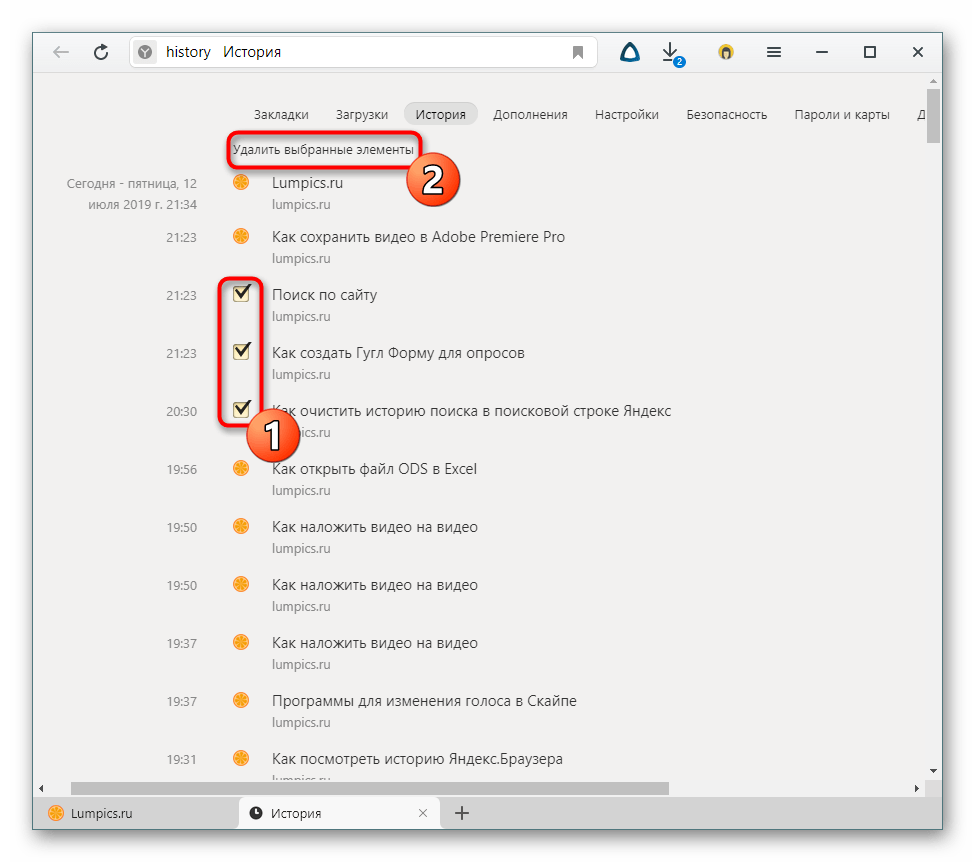The width and height of the screenshot is (975, 862).
Task: Open new tab with plus icon
Action: (x=462, y=813)
